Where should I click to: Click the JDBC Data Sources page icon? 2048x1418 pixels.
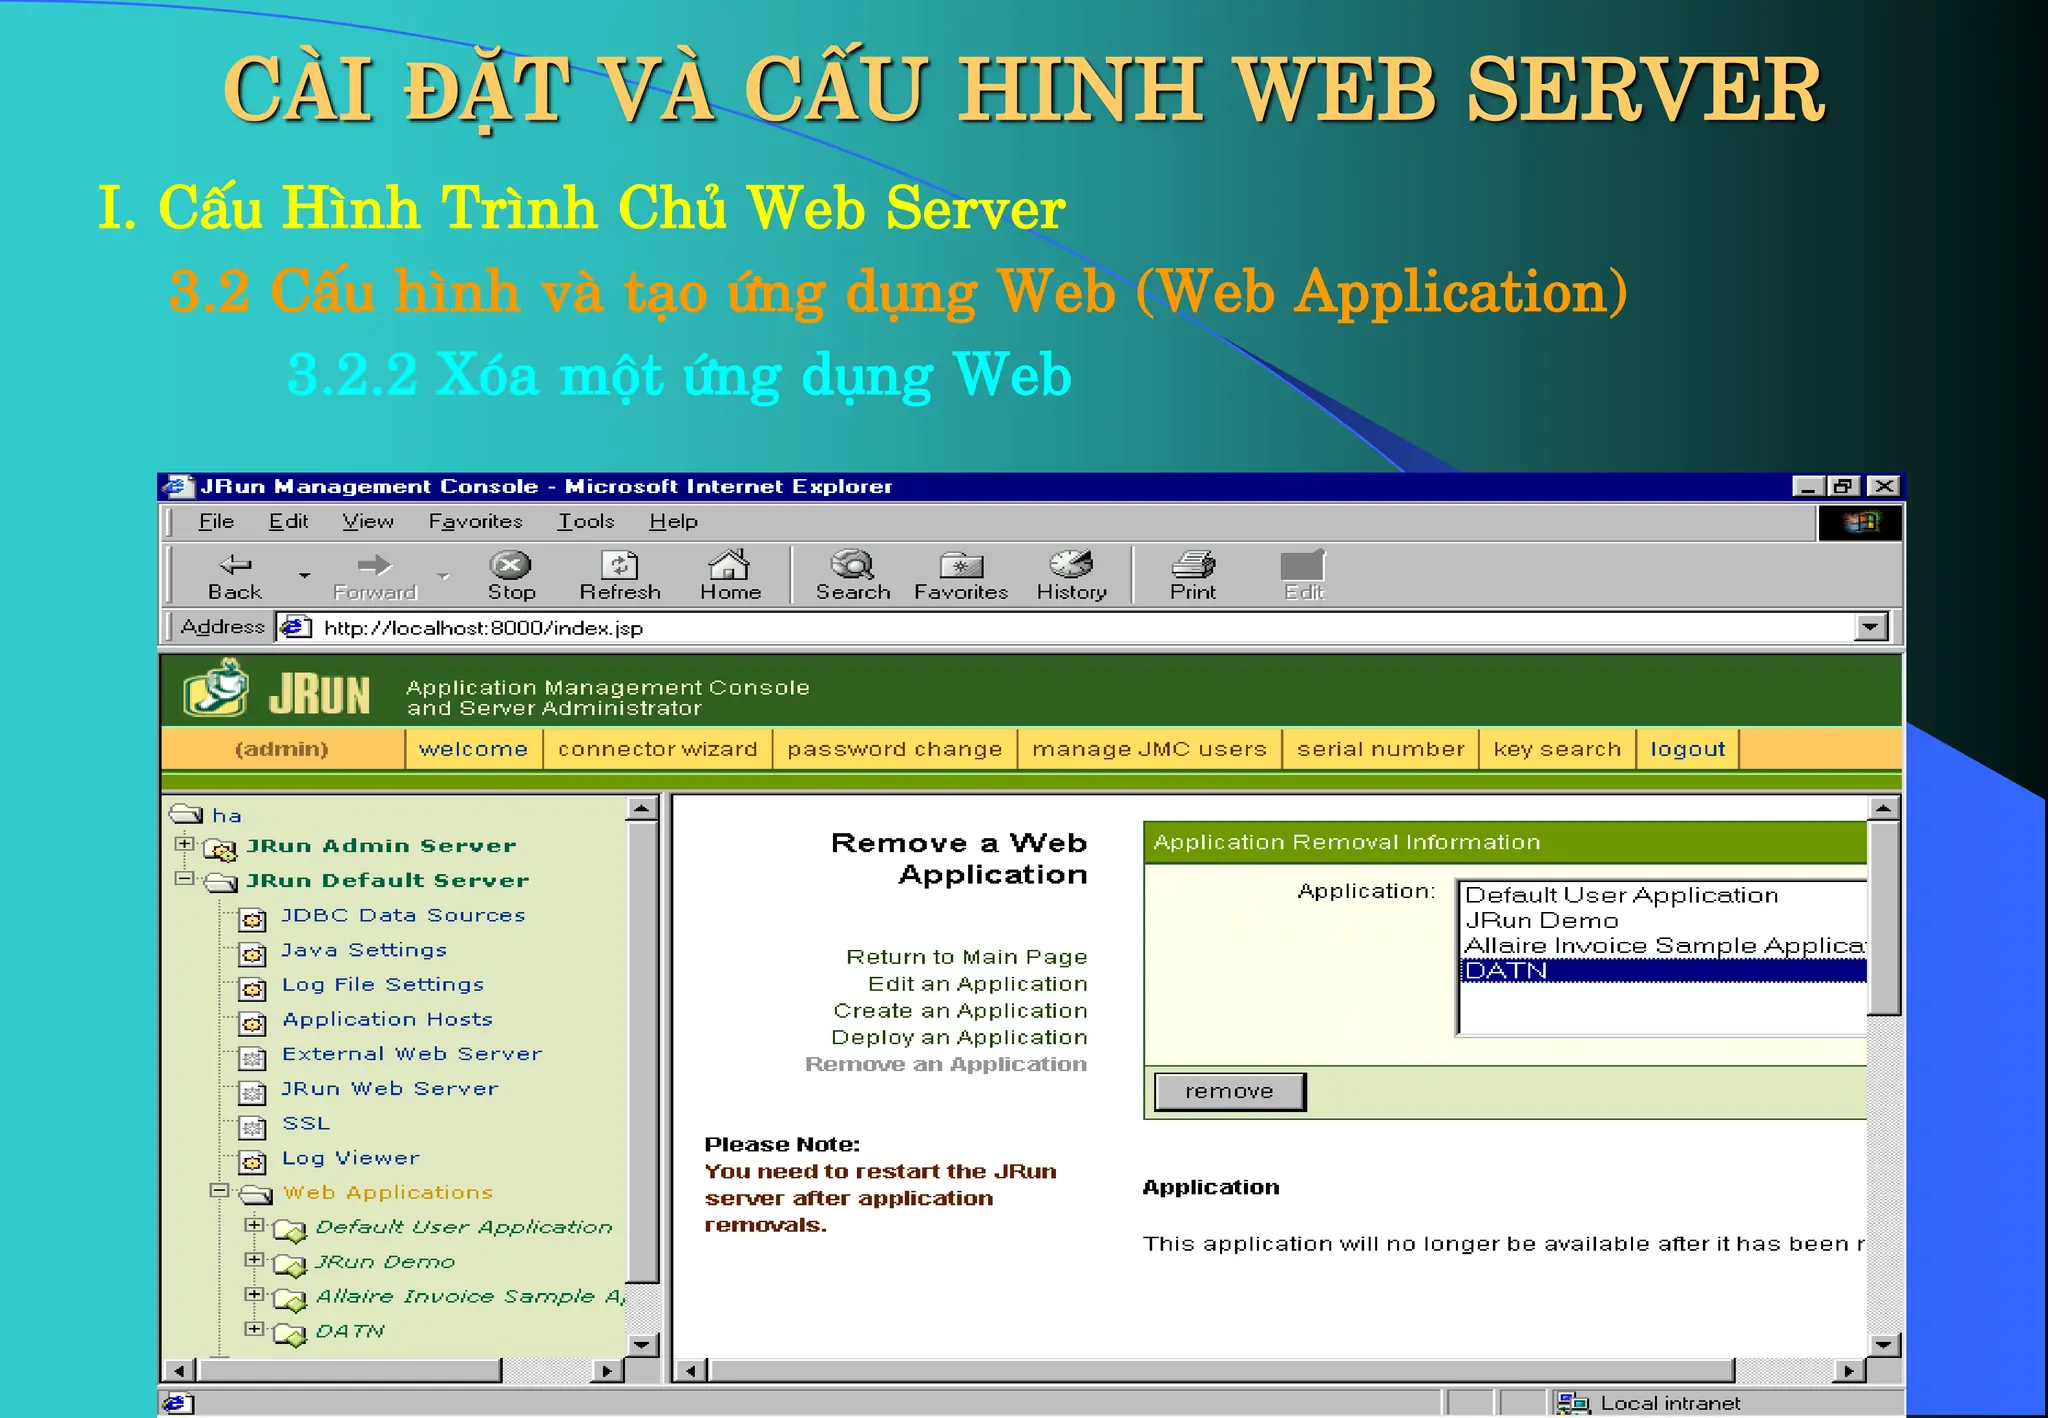click(x=253, y=919)
